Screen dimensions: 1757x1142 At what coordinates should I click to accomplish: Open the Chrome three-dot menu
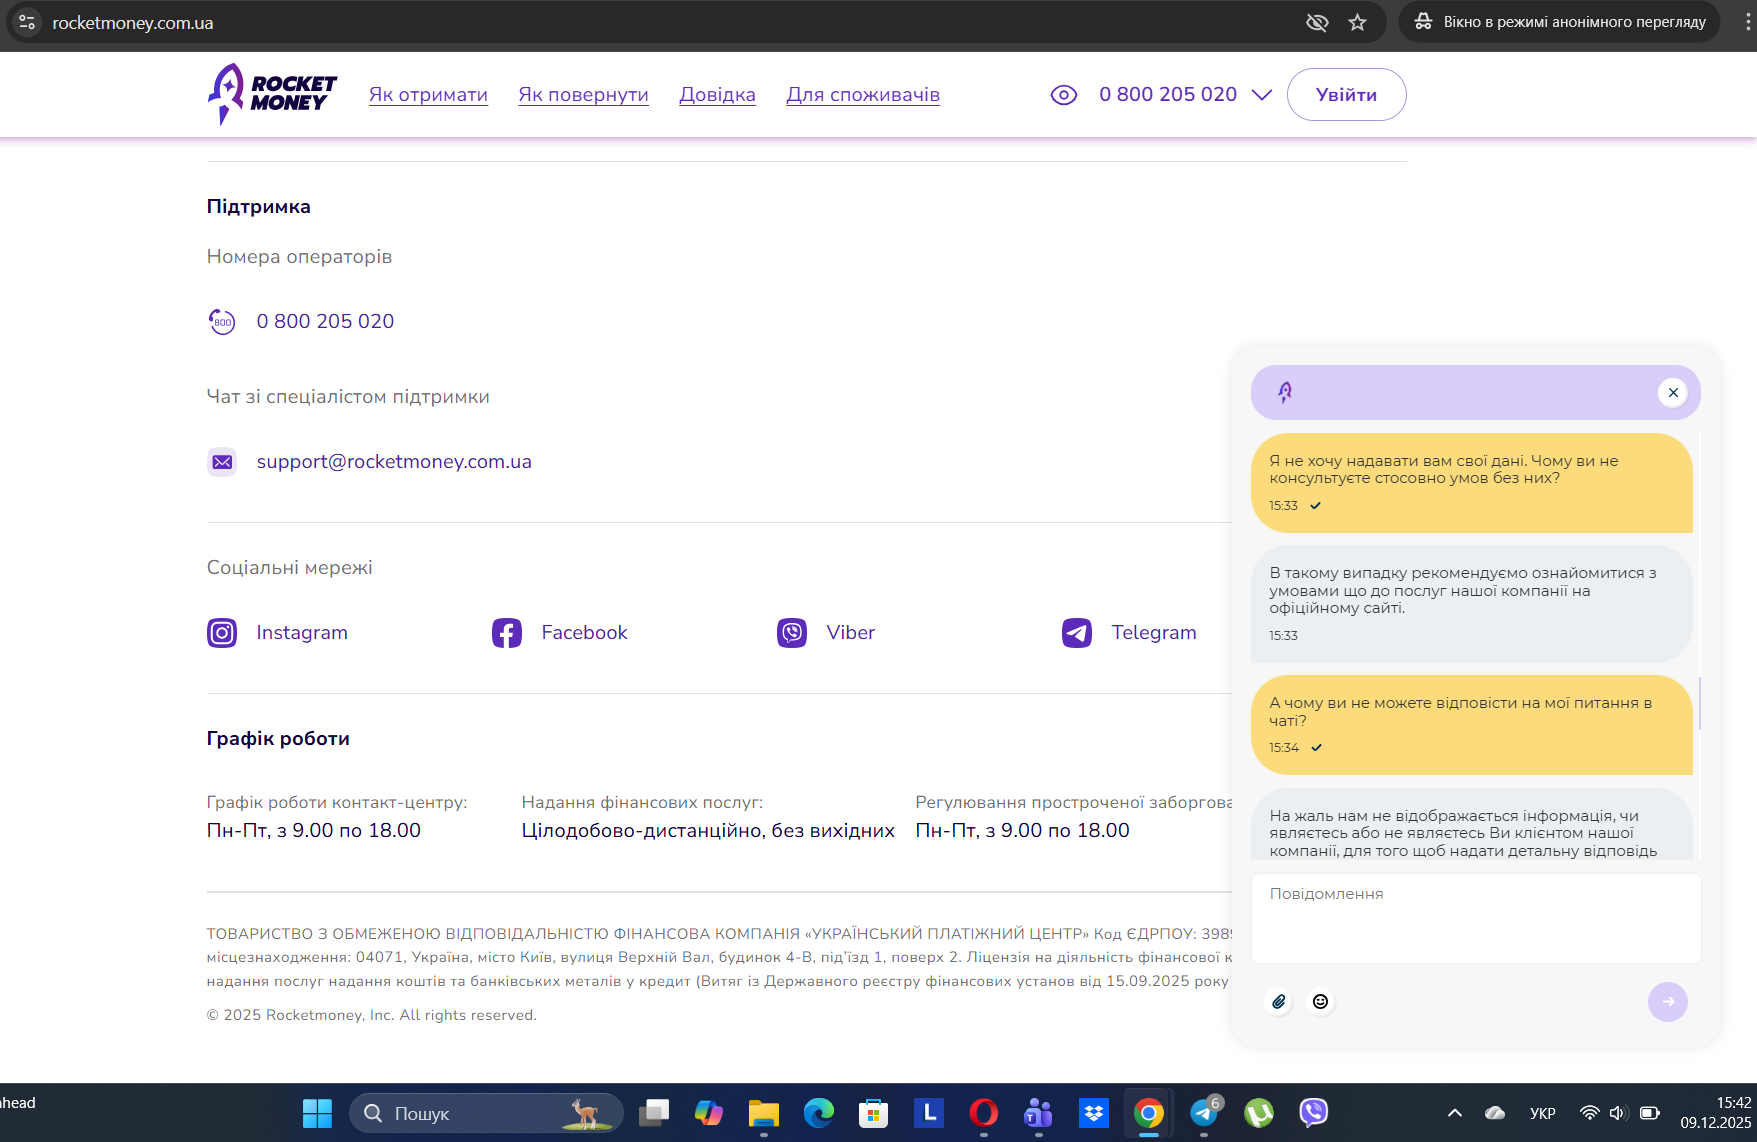click(1747, 22)
